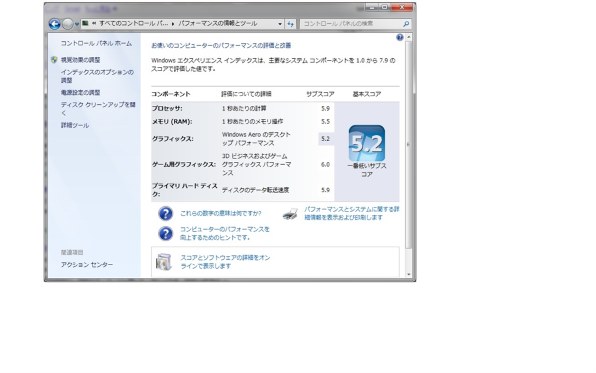
Task: Click the question icon beside これらの数字の意味は何ですか
Action: pos(165,214)
